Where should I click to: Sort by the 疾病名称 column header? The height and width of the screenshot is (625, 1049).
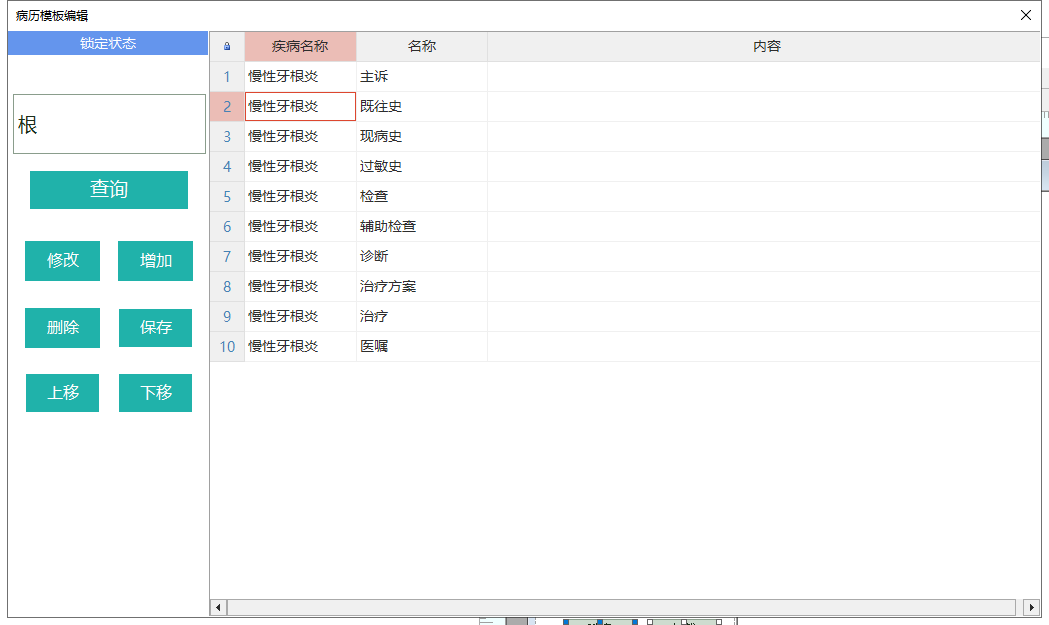300,47
